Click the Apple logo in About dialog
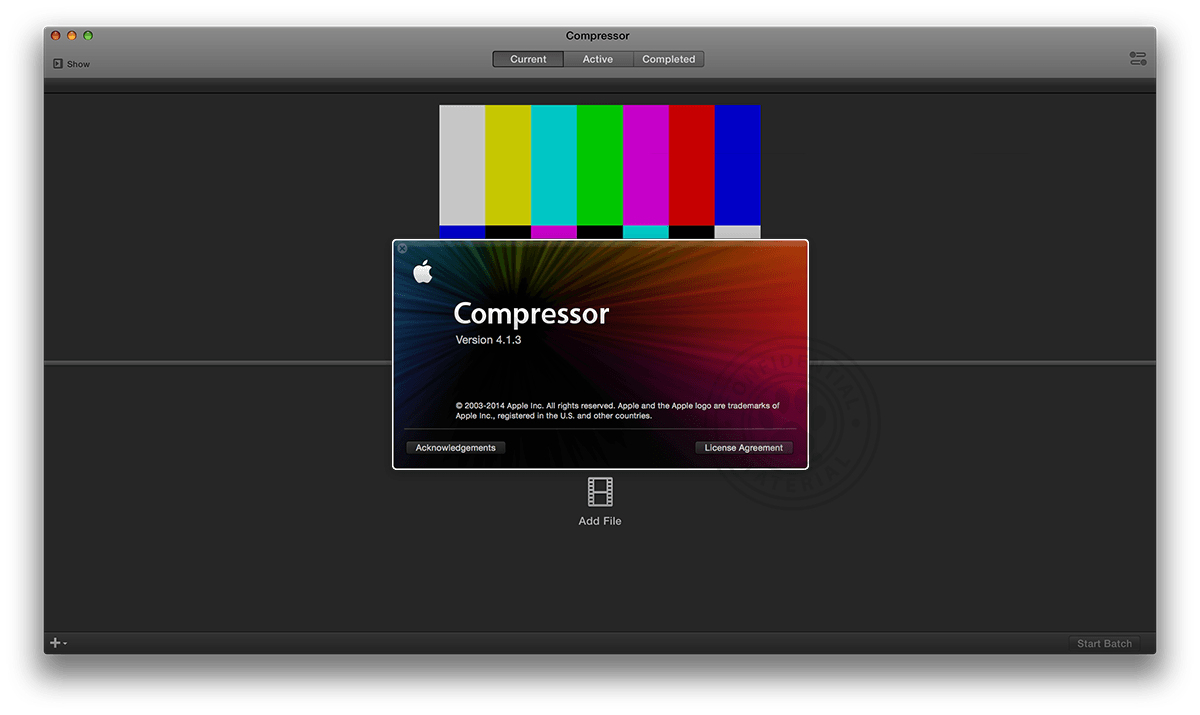 (x=423, y=271)
